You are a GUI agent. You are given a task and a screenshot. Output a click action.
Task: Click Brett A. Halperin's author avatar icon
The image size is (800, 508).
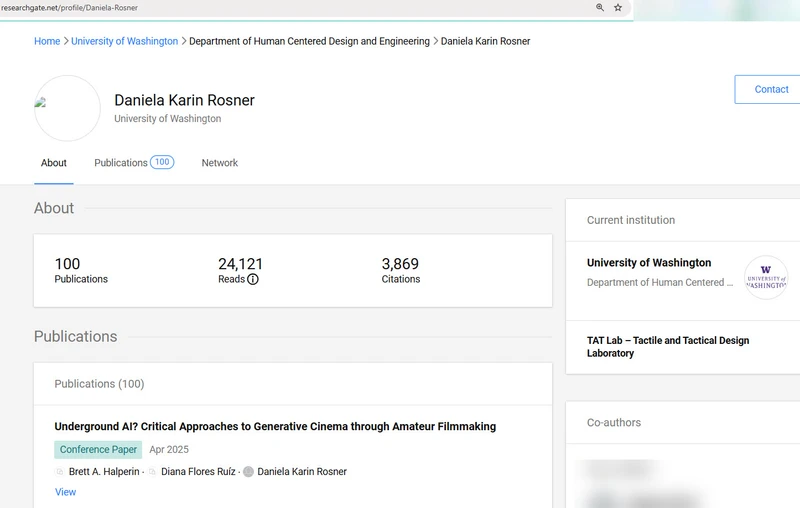pyautogui.click(x=60, y=472)
